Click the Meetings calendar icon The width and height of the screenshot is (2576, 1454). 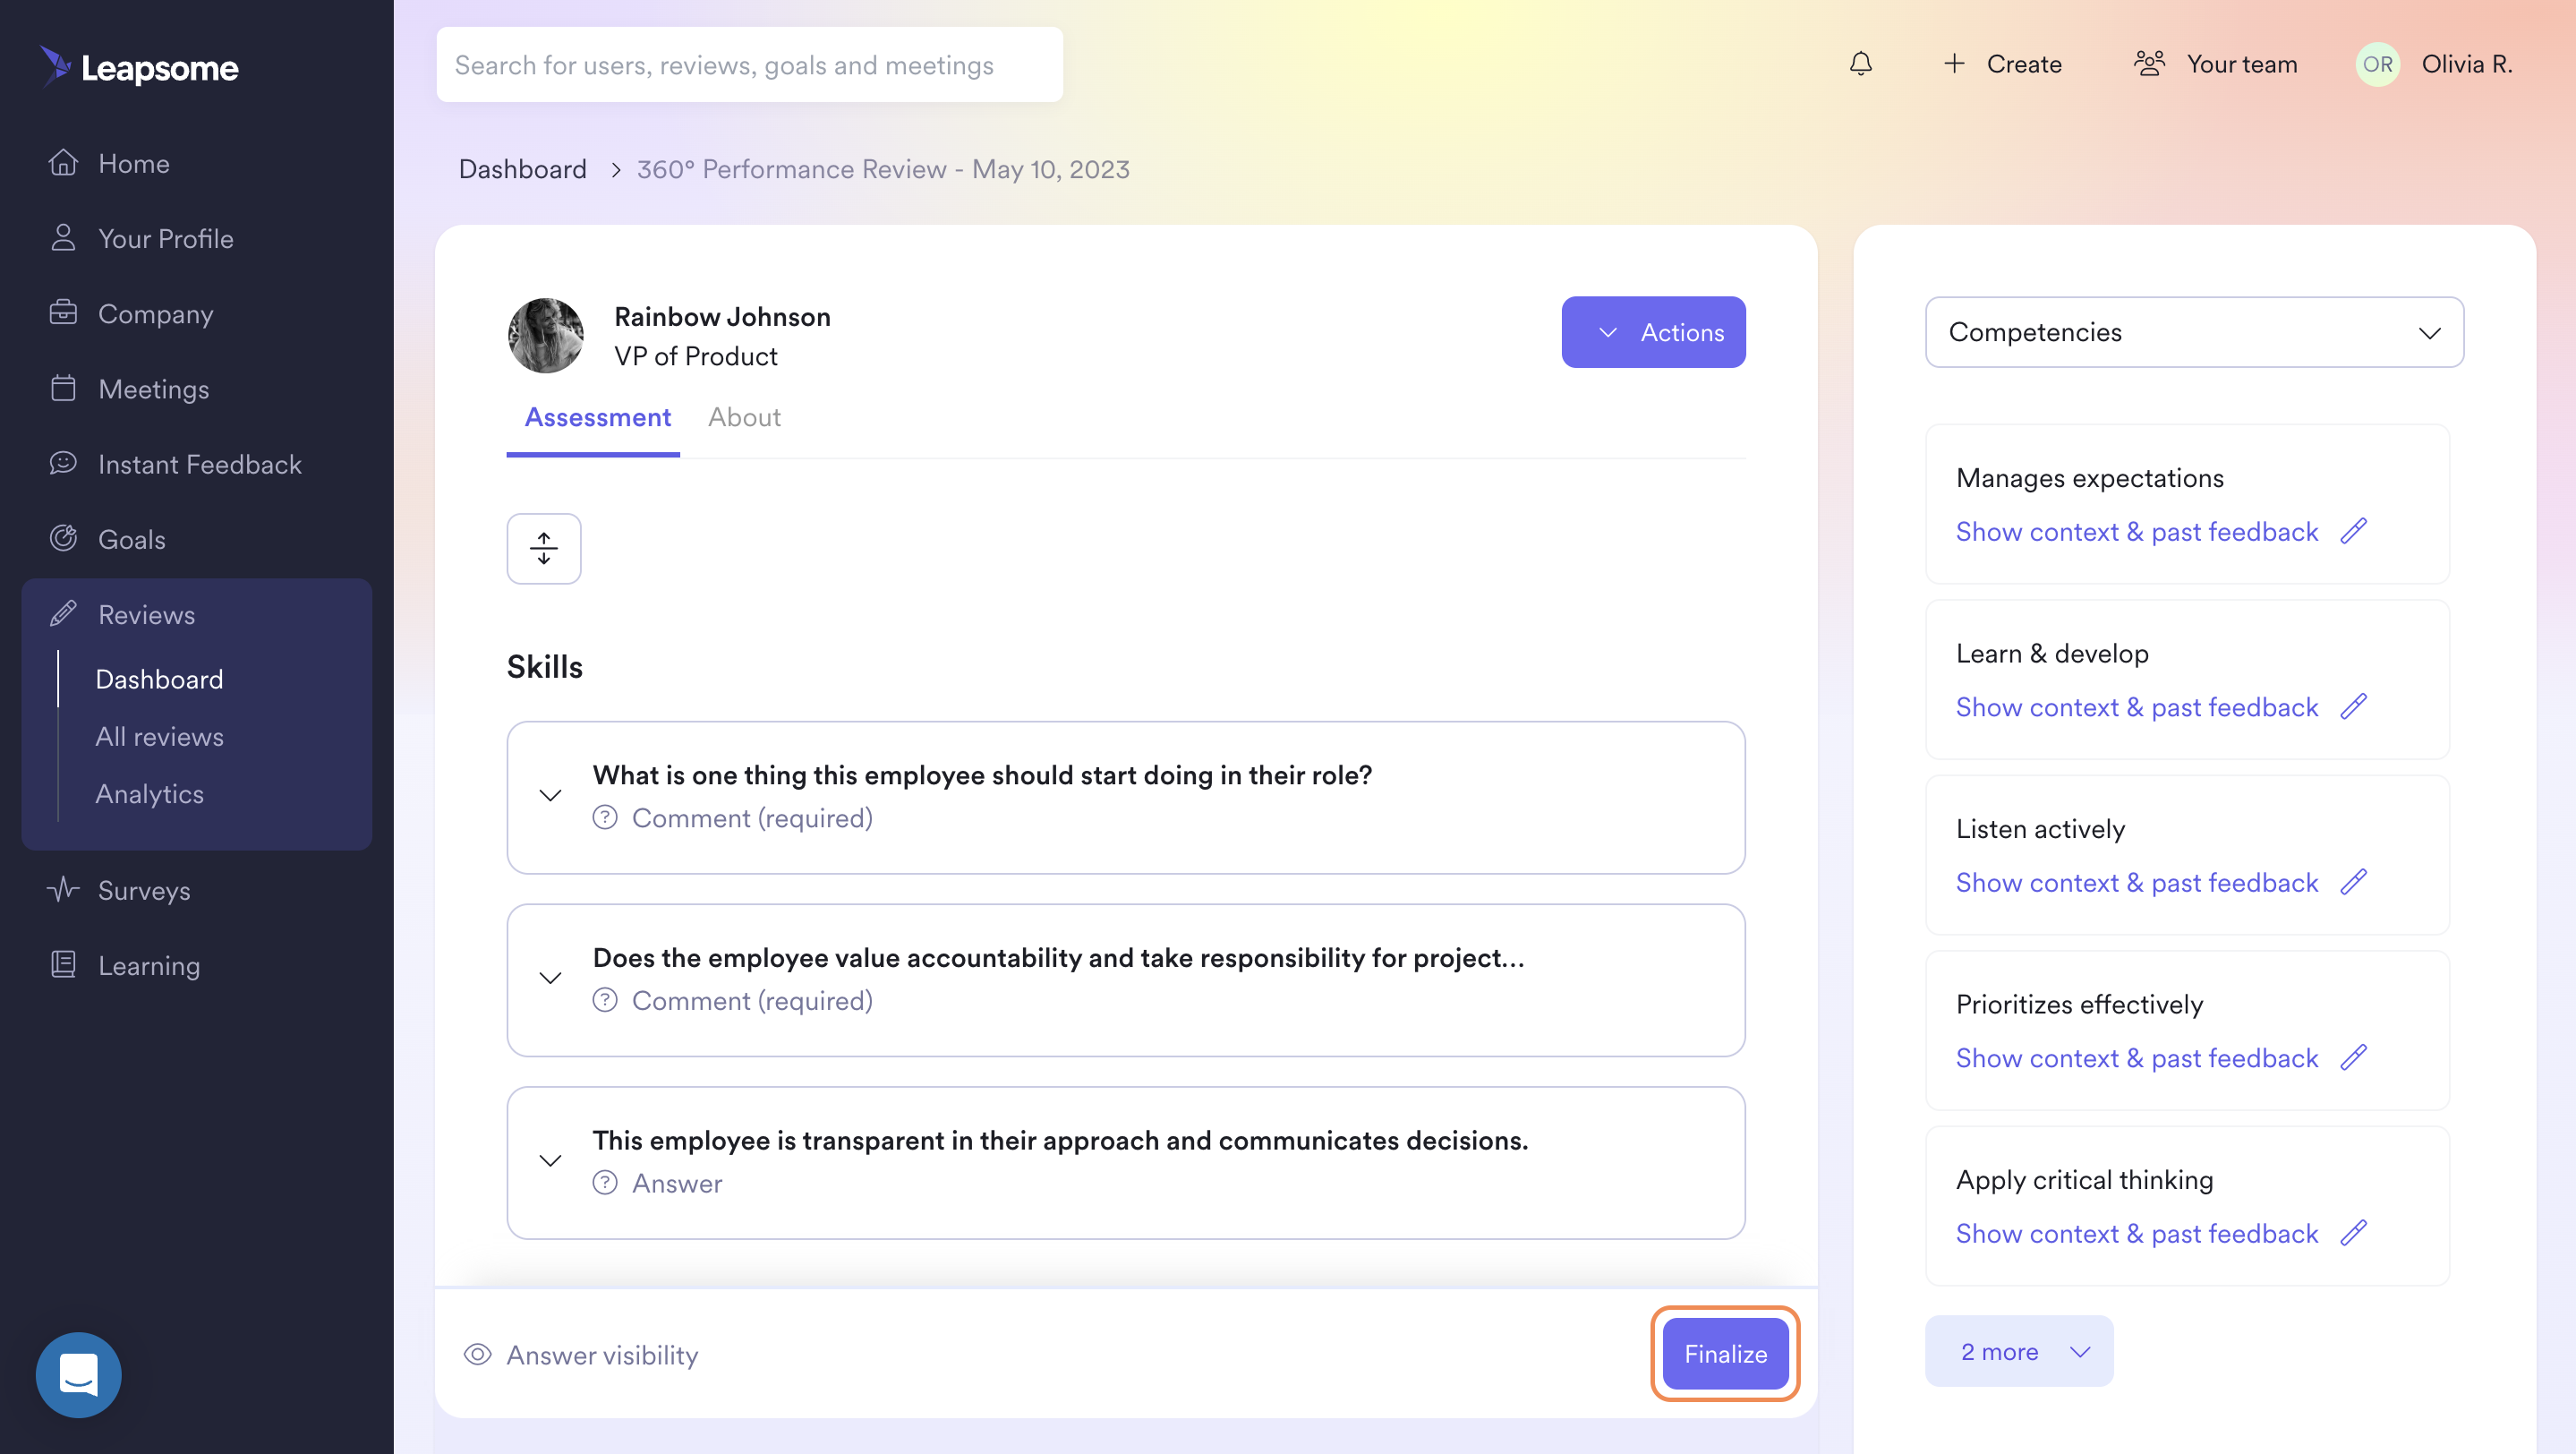[x=63, y=388]
